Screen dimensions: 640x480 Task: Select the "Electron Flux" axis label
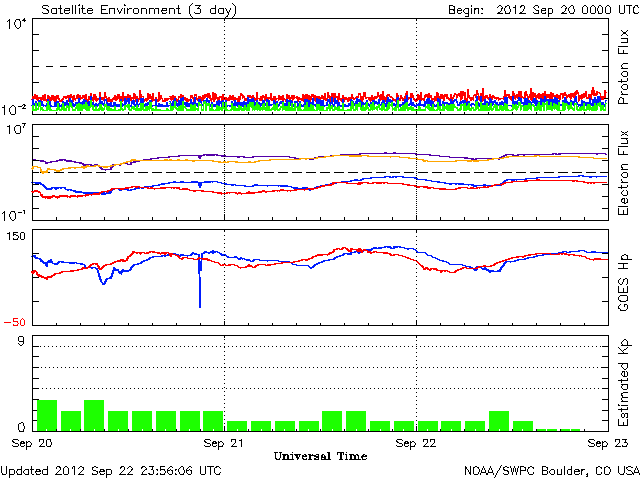623,173
